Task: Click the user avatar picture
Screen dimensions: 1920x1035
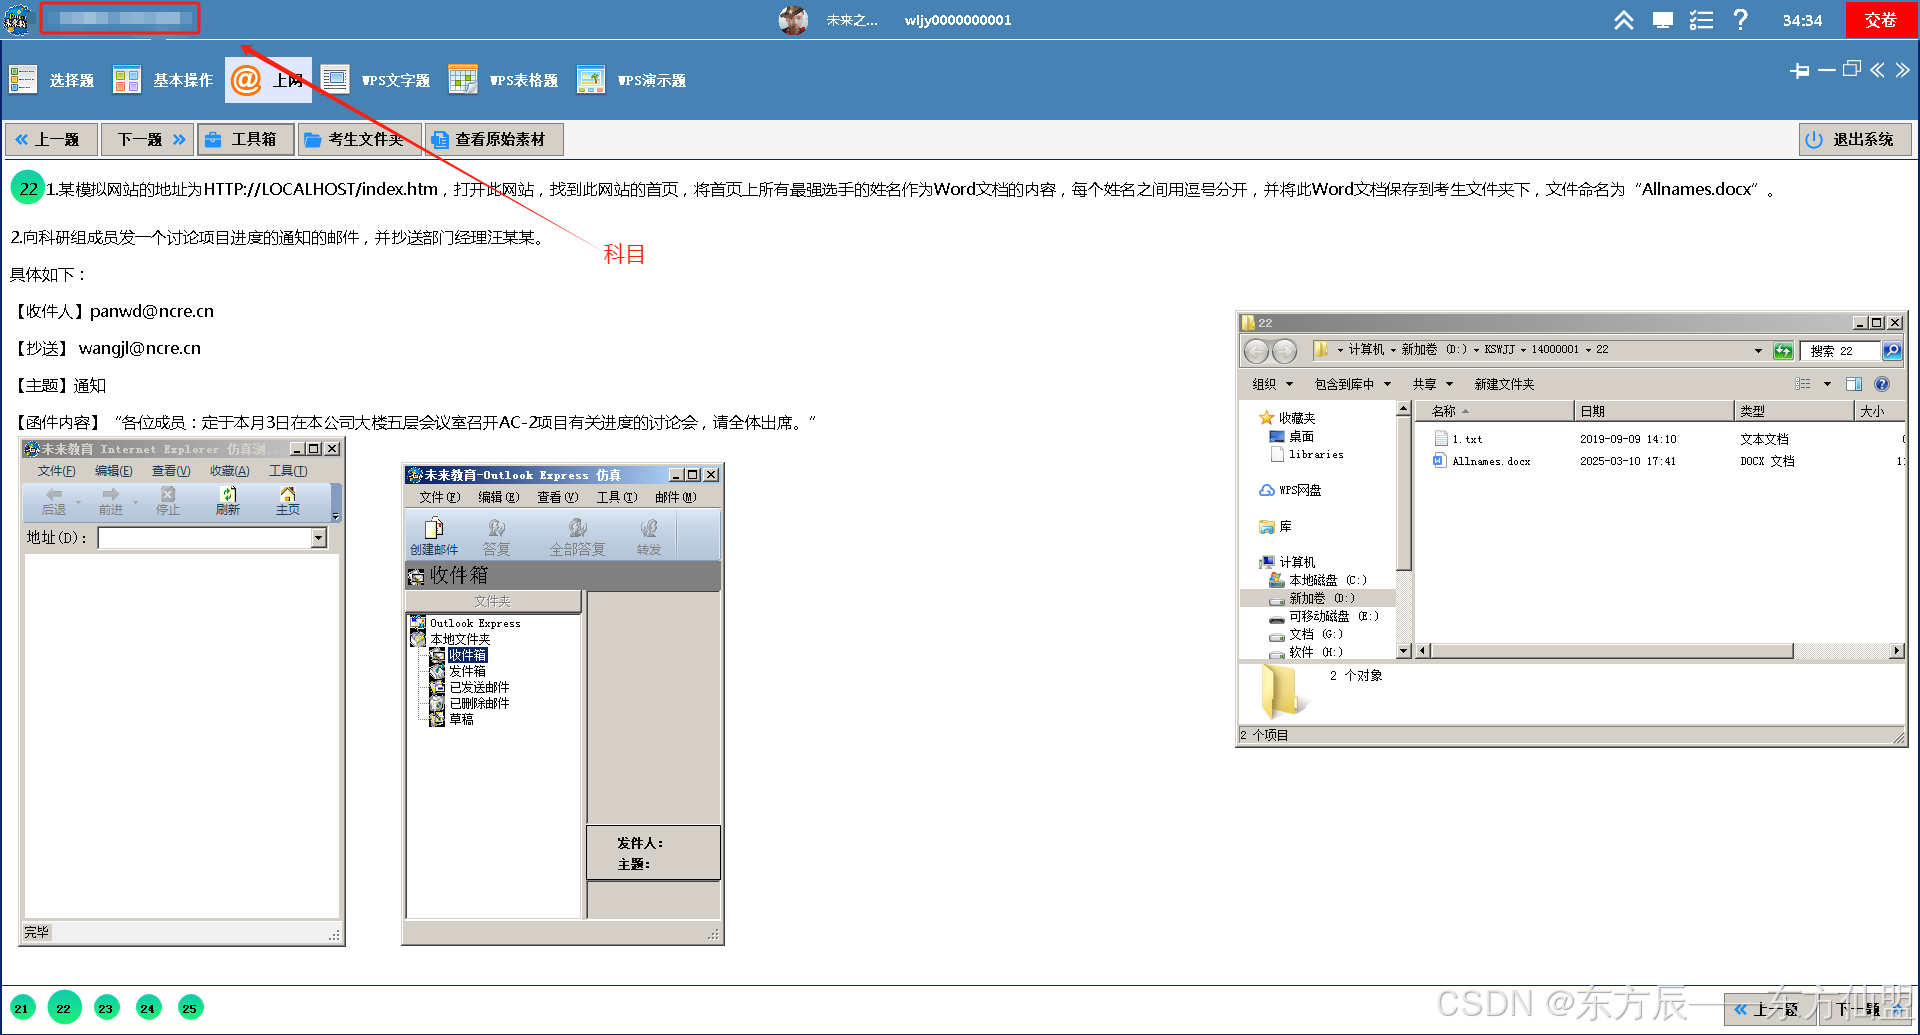Action: click(x=793, y=20)
